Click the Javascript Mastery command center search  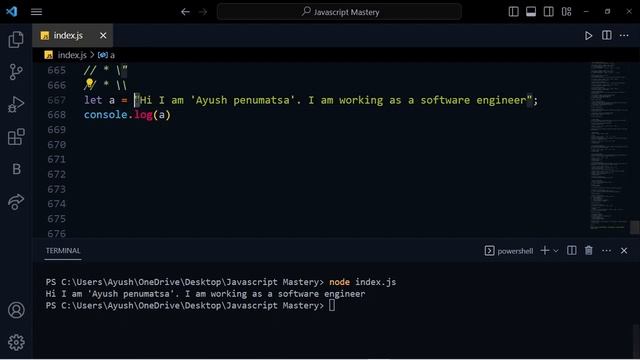pyautogui.click(x=339, y=12)
